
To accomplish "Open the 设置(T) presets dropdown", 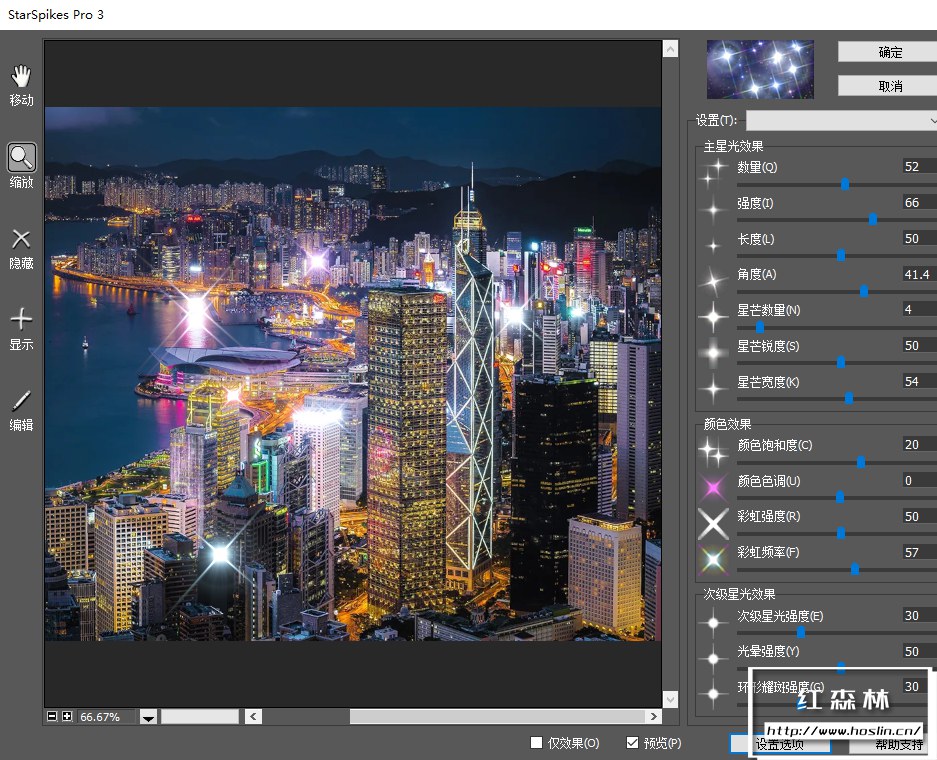I will pos(841,120).
